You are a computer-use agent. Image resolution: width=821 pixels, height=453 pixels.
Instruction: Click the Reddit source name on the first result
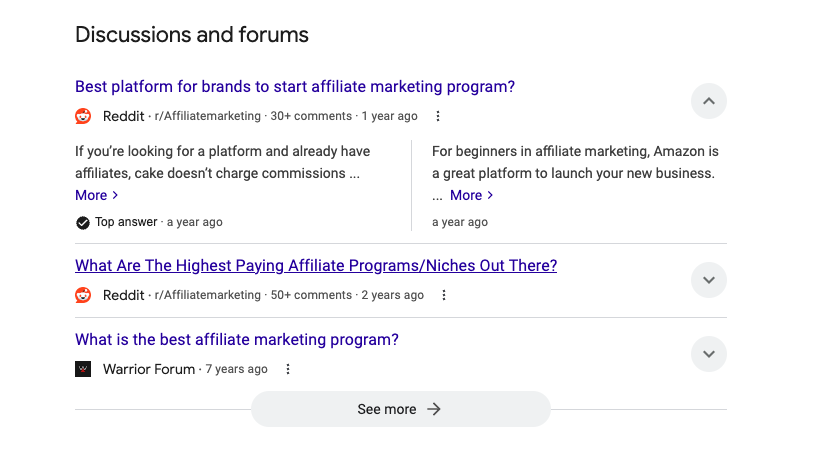tap(124, 116)
